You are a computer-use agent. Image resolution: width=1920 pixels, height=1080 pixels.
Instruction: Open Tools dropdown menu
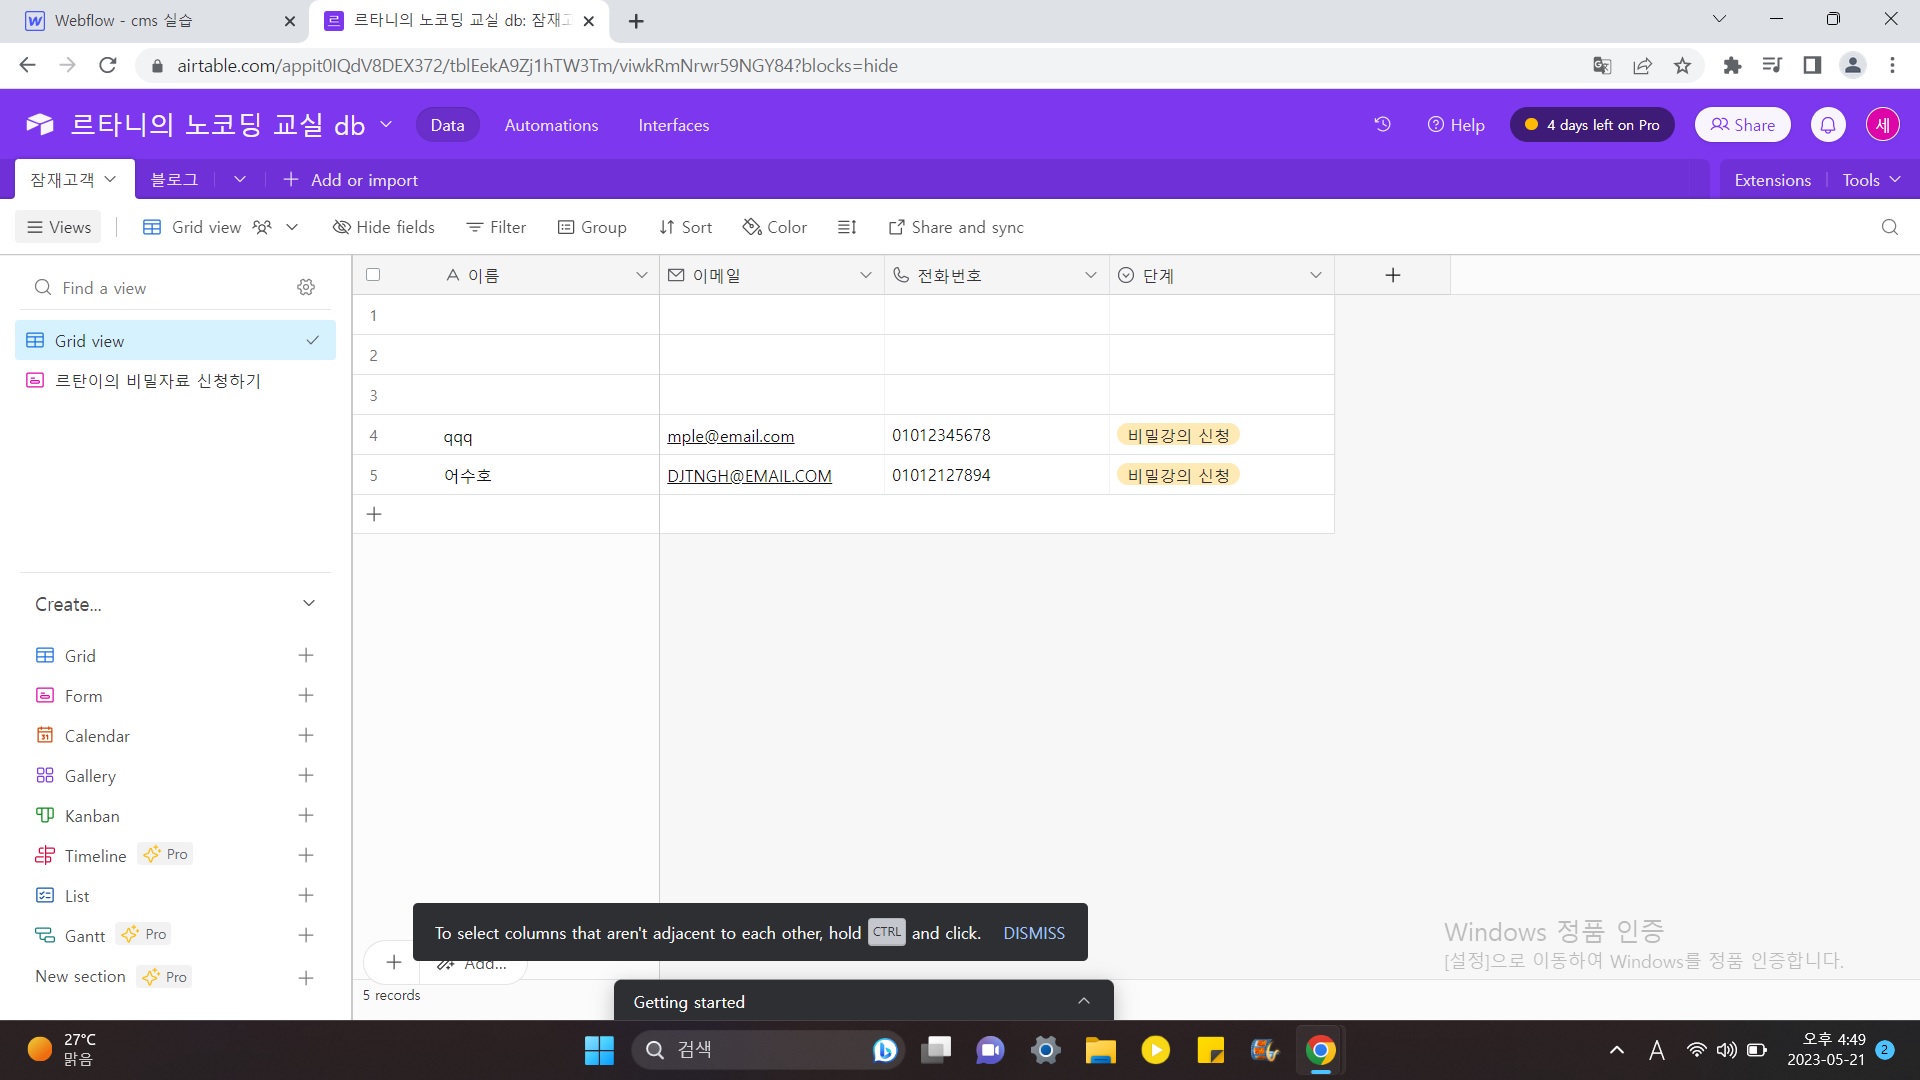[x=1871, y=180]
